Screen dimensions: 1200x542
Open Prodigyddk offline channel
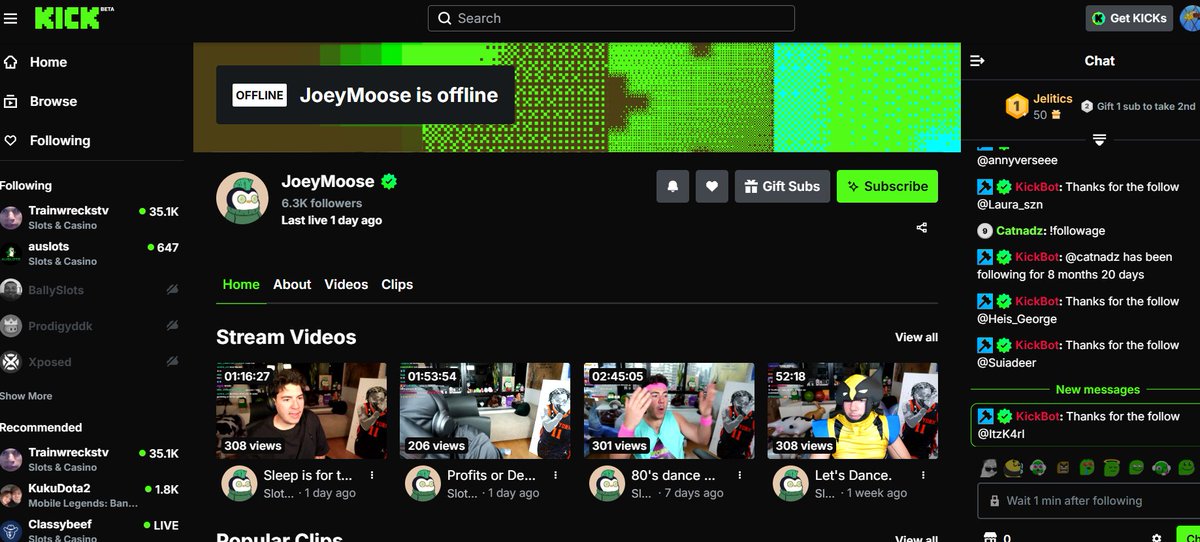[x=90, y=326]
